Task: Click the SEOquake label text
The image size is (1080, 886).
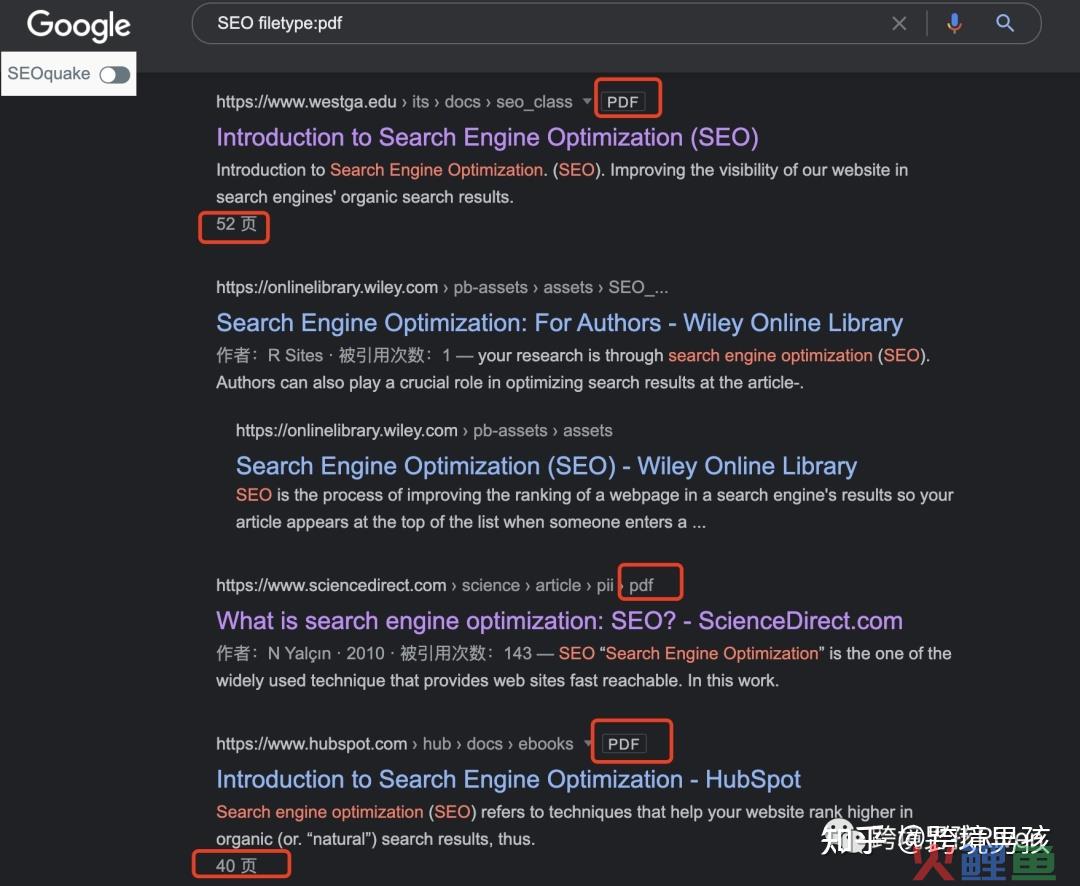Action: (x=49, y=74)
